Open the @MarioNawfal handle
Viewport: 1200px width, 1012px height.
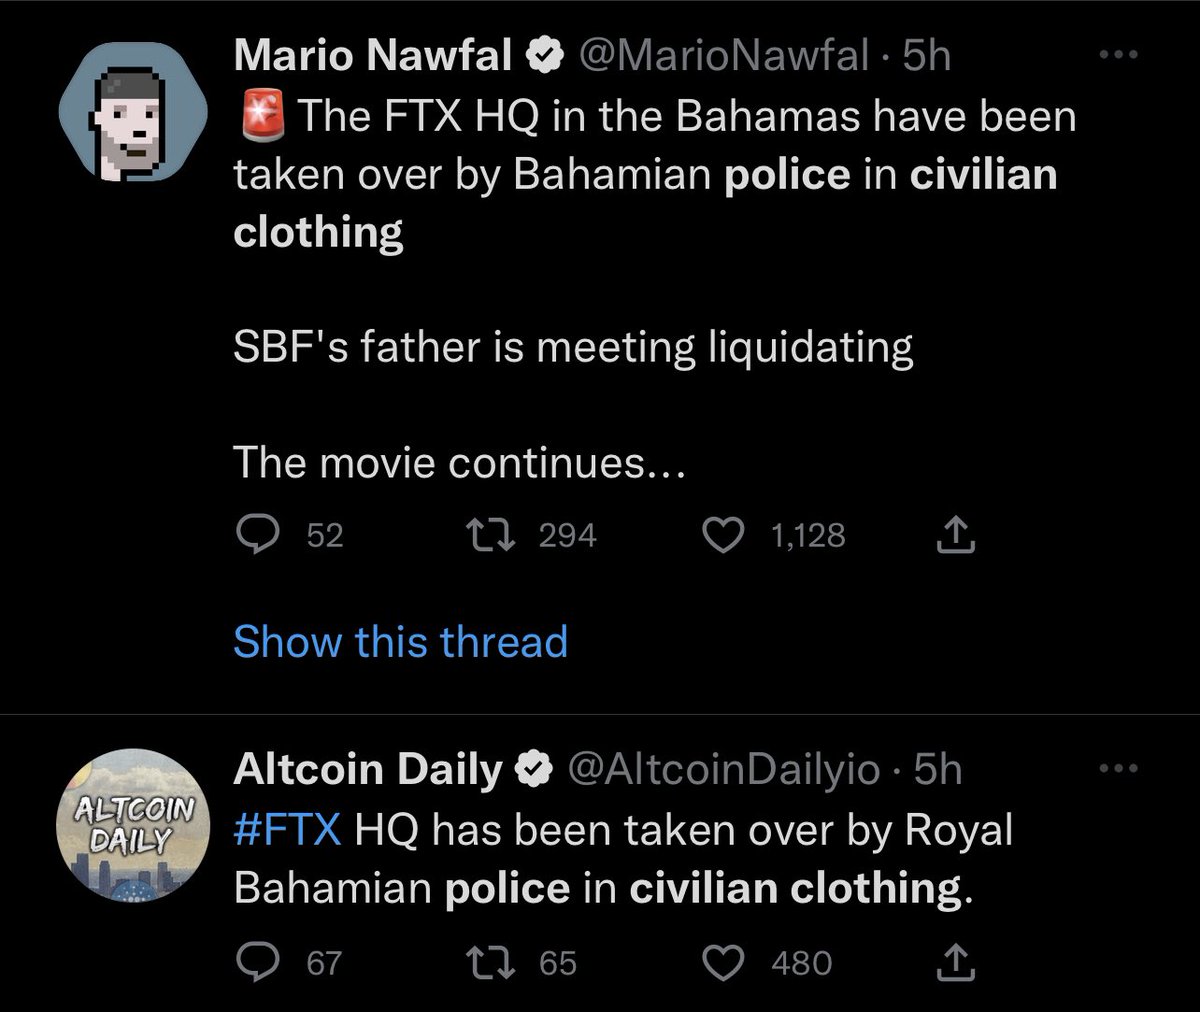(724, 57)
